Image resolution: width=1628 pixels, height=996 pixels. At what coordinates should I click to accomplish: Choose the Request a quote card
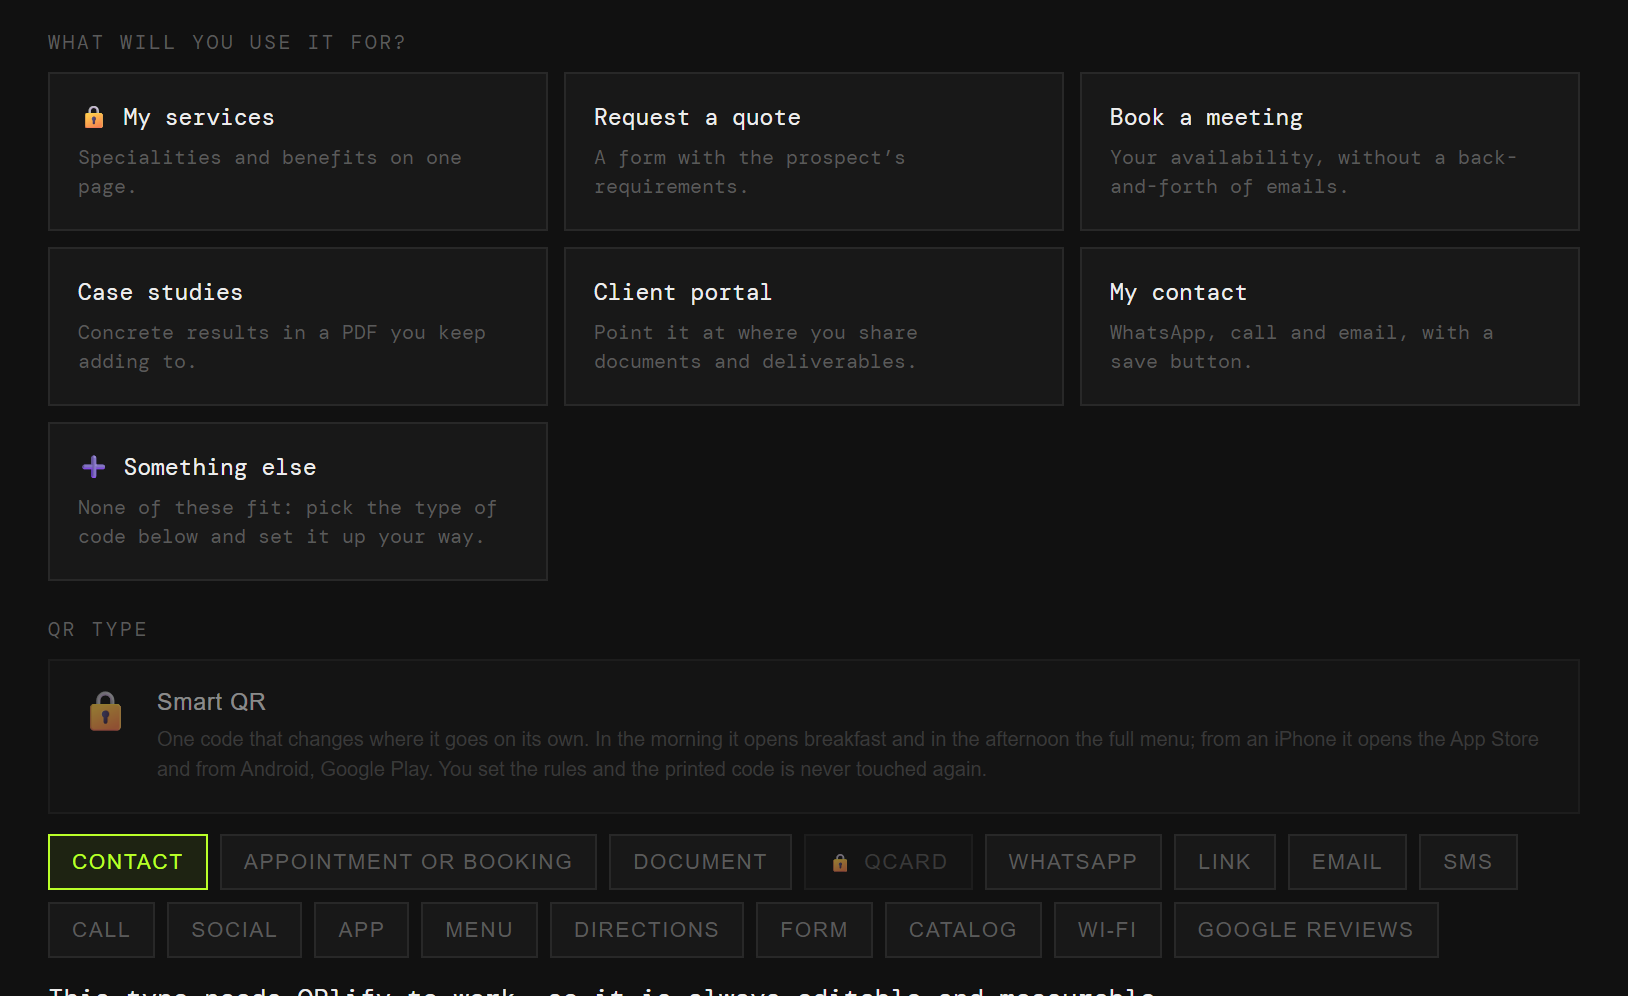814,151
